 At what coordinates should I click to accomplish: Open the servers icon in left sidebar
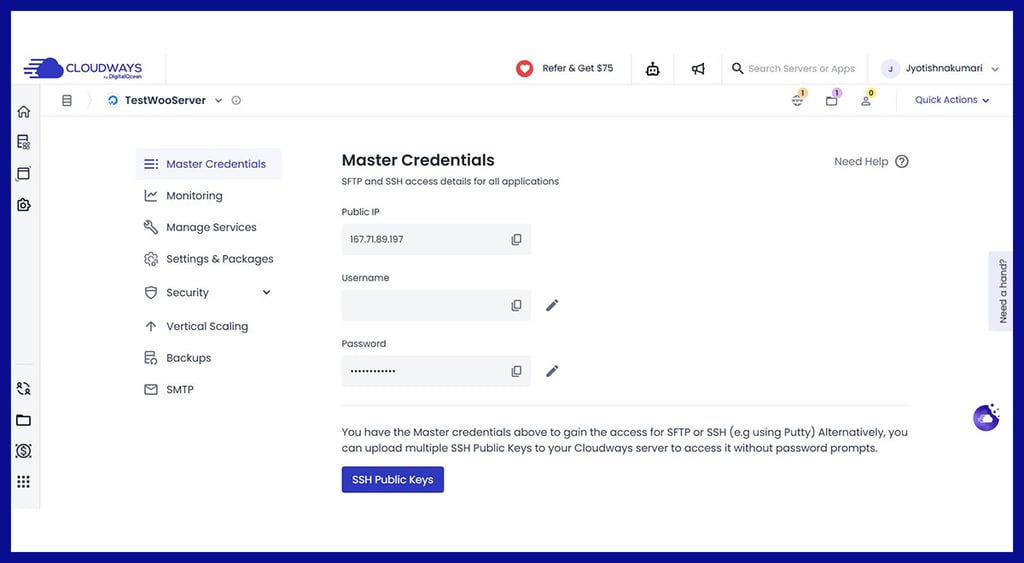click(x=24, y=142)
